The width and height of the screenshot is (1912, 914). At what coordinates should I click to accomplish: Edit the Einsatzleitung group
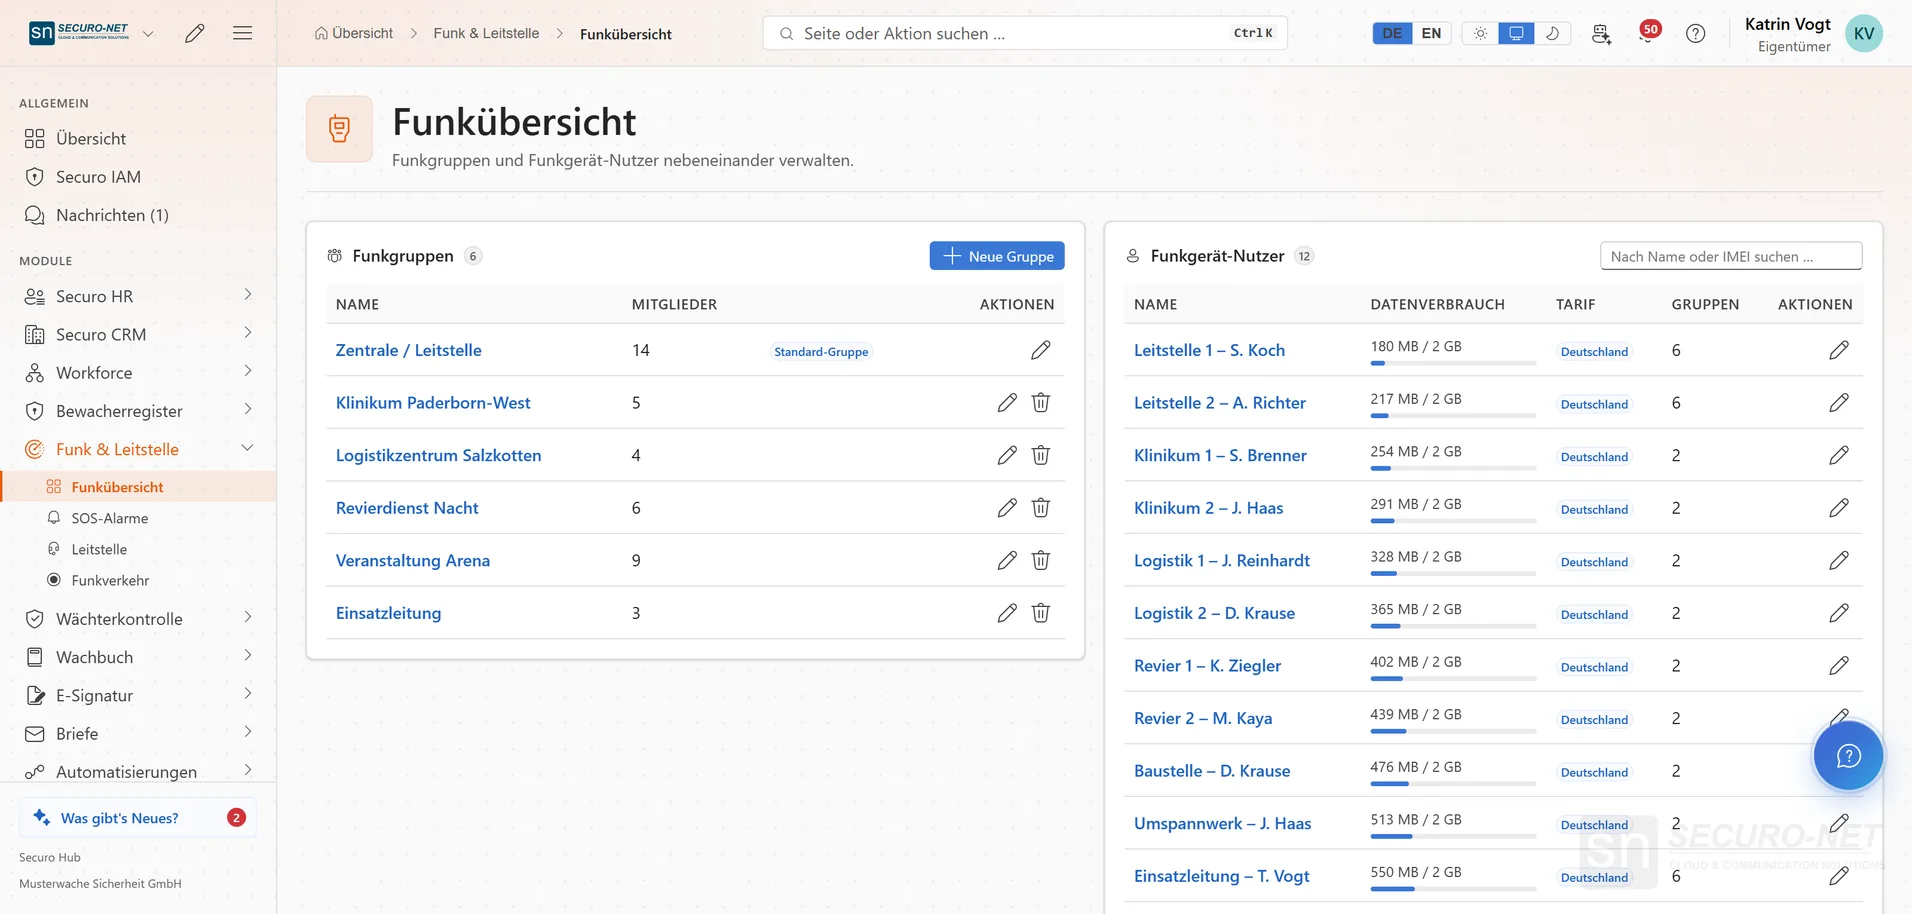click(x=1007, y=613)
